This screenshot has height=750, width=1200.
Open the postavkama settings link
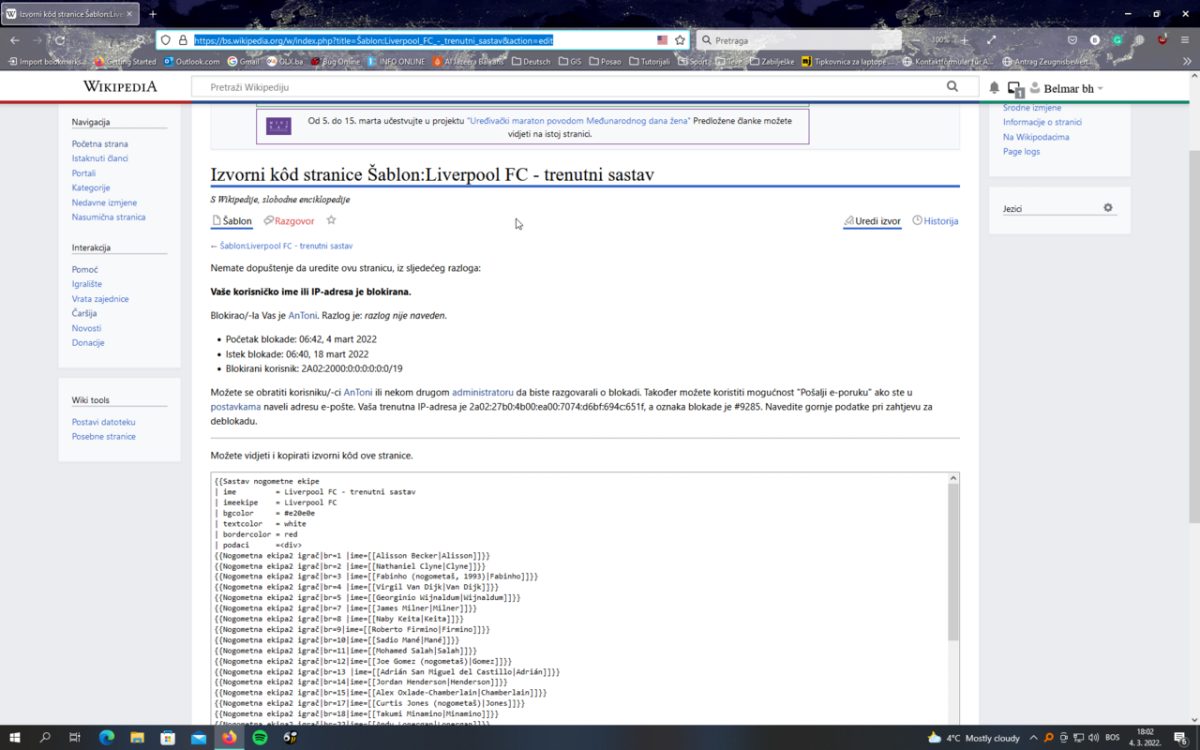(x=236, y=407)
